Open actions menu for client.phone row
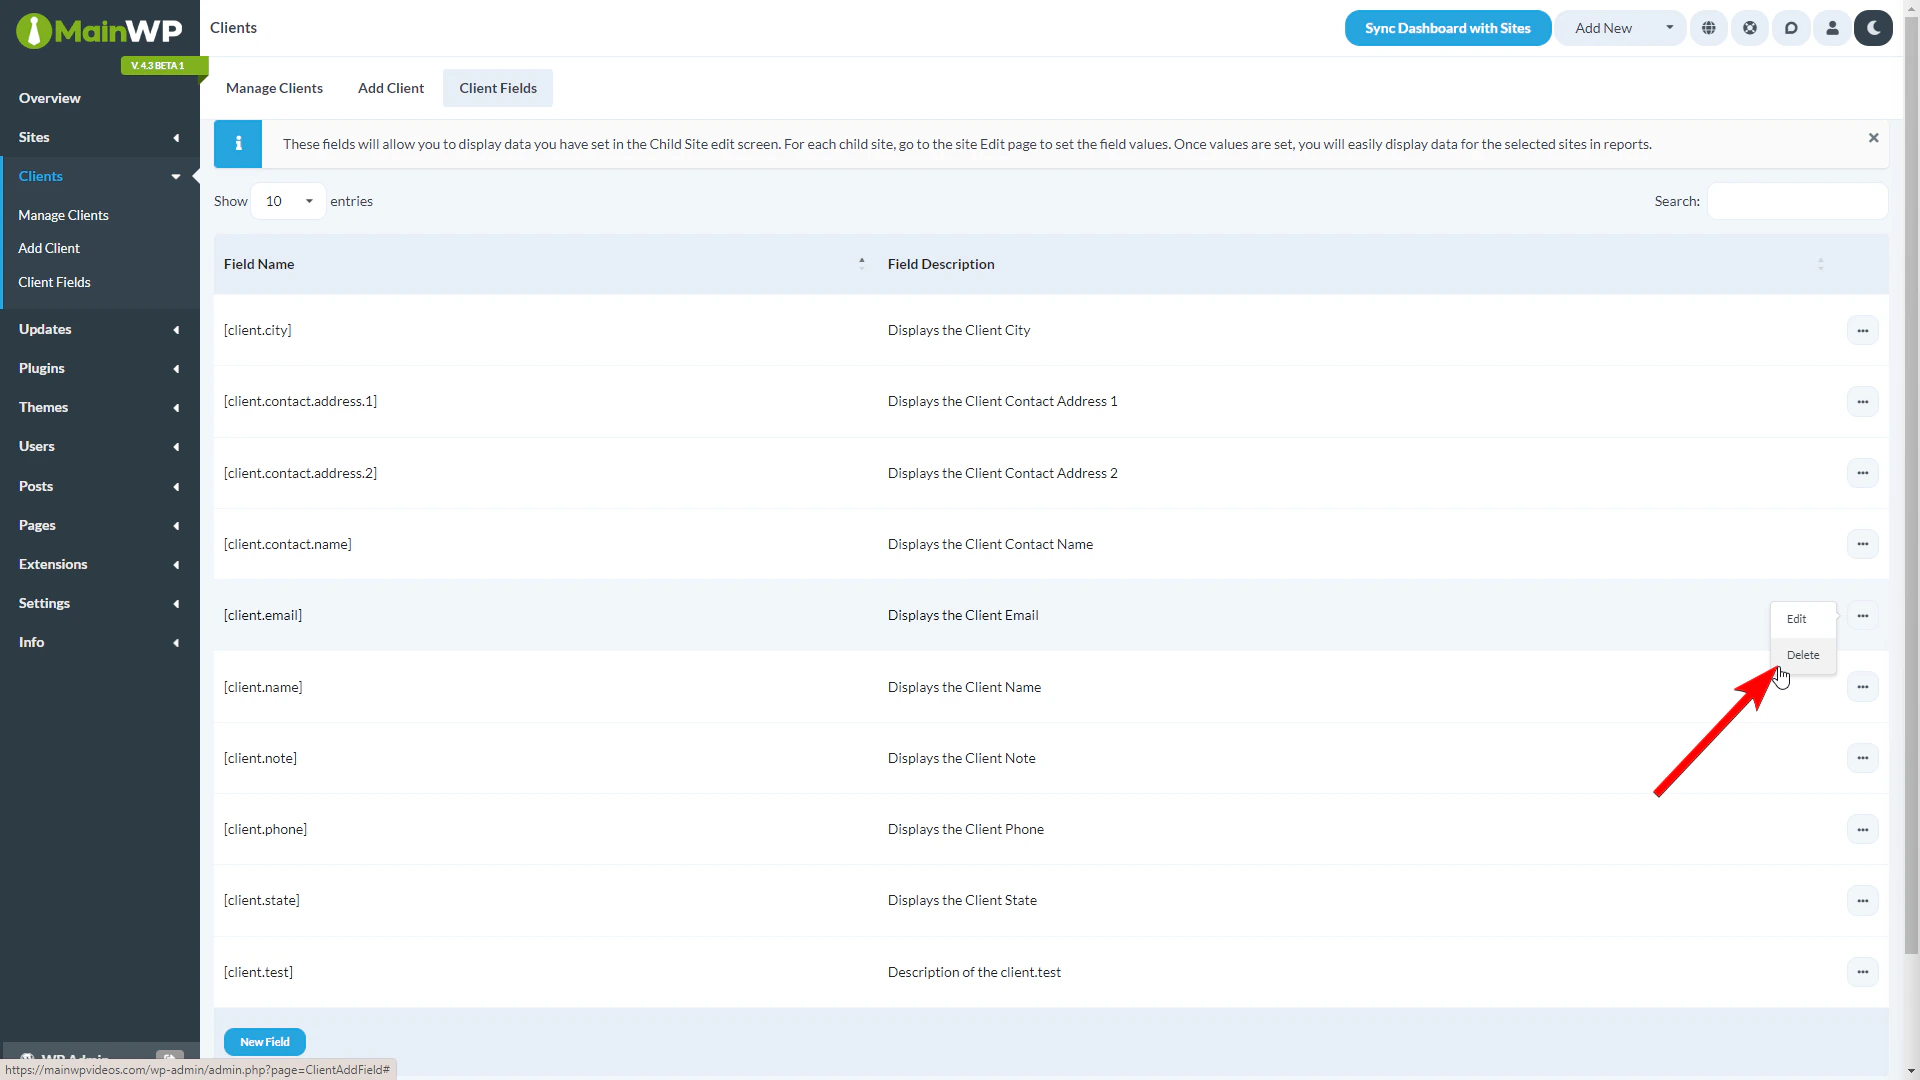The height and width of the screenshot is (1080, 1920). tap(1862, 829)
